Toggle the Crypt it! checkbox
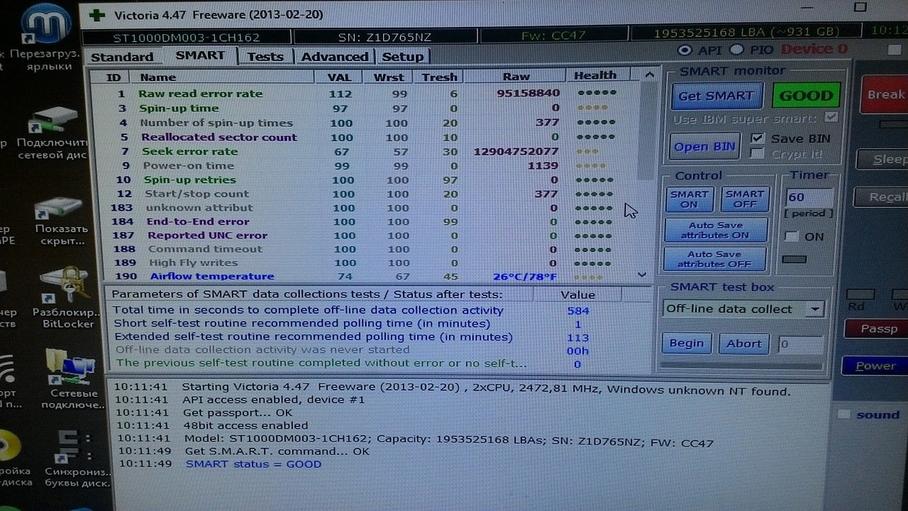This screenshot has height=511, width=908. 757,154
